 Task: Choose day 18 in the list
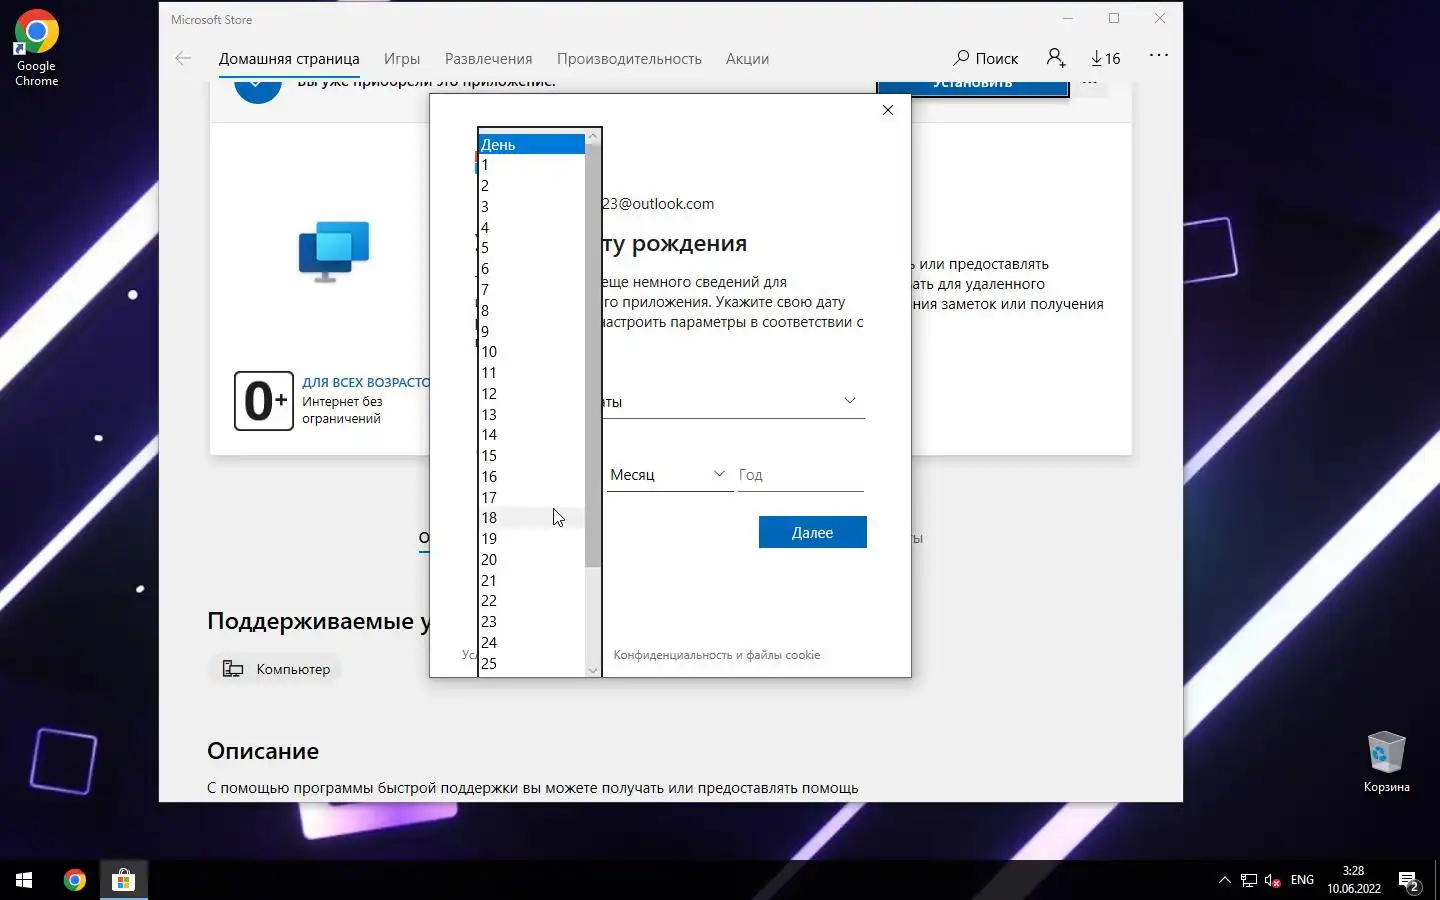[531, 518]
